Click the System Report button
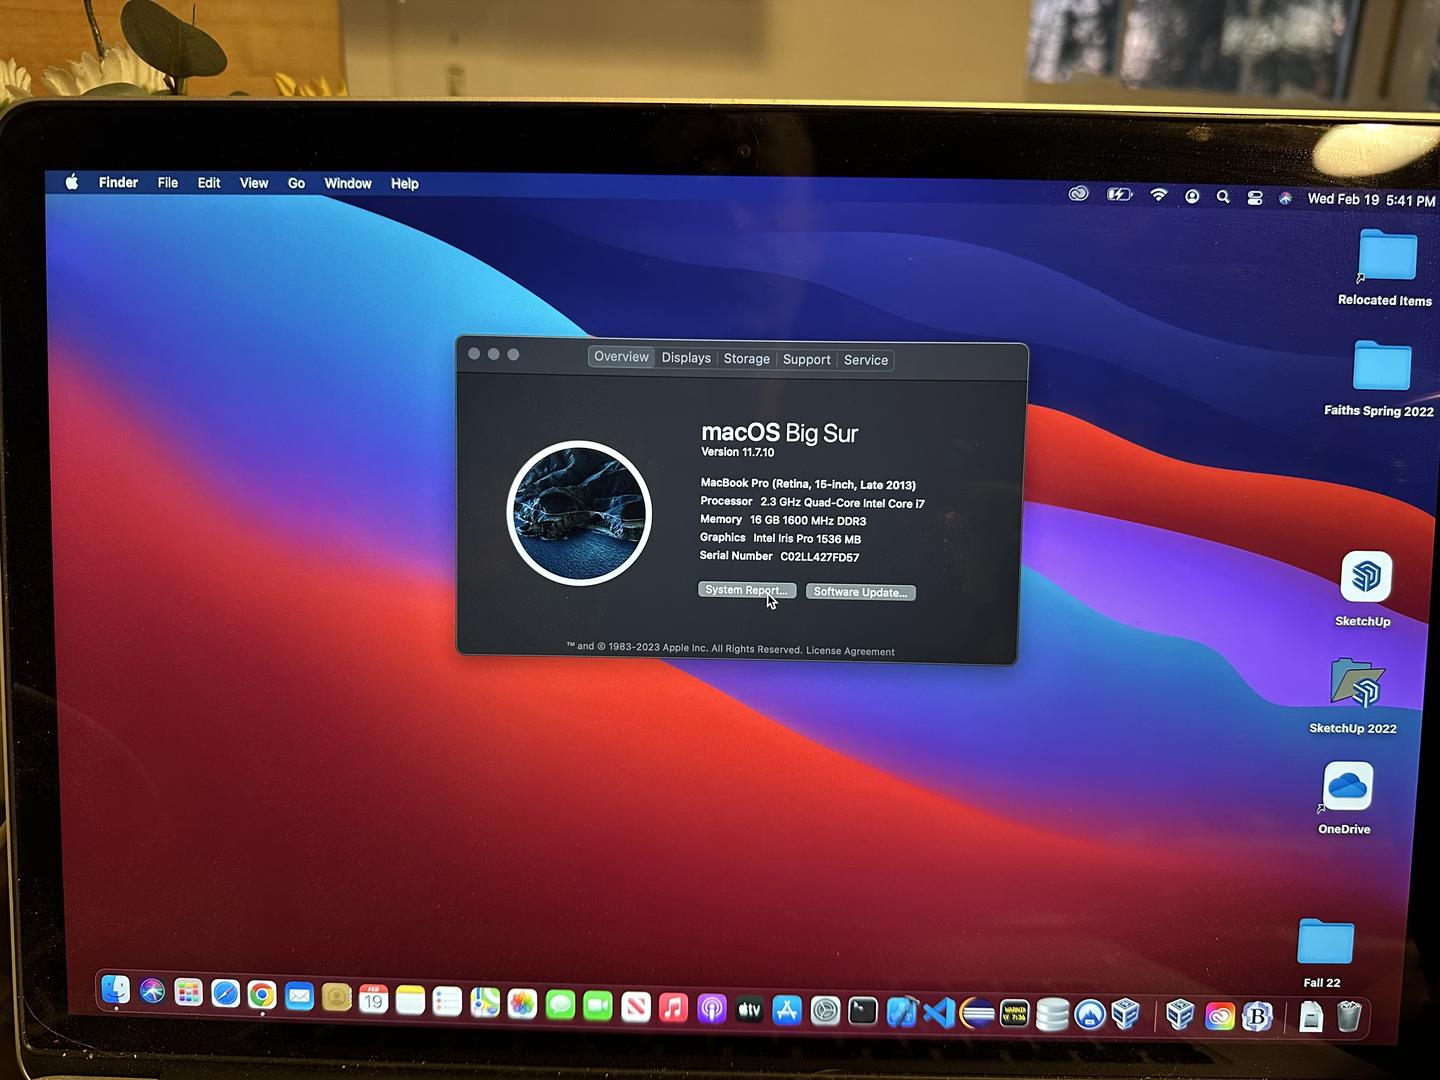1440x1080 pixels. pyautogui.click(x=747, y=590)
